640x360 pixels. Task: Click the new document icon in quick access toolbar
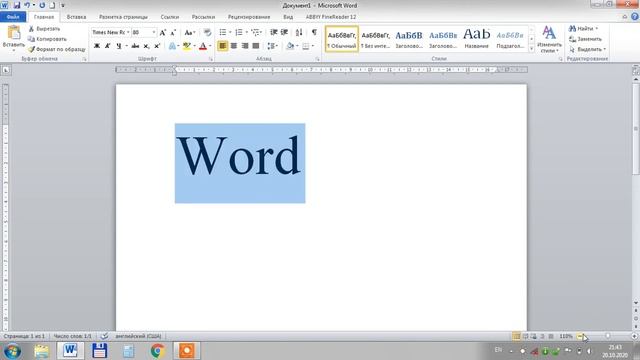pyautogui.click(x=52, y=5)
